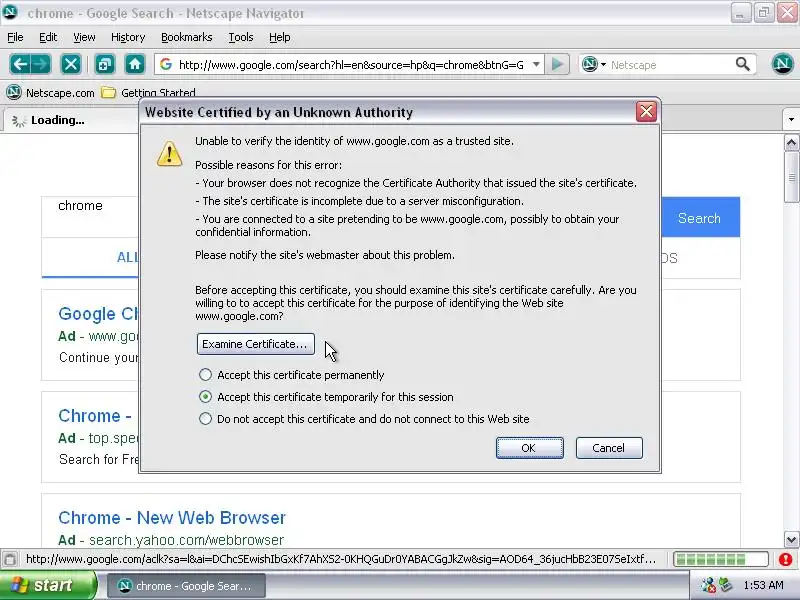Open the address bar history dropdown

(x=536, y=65)
